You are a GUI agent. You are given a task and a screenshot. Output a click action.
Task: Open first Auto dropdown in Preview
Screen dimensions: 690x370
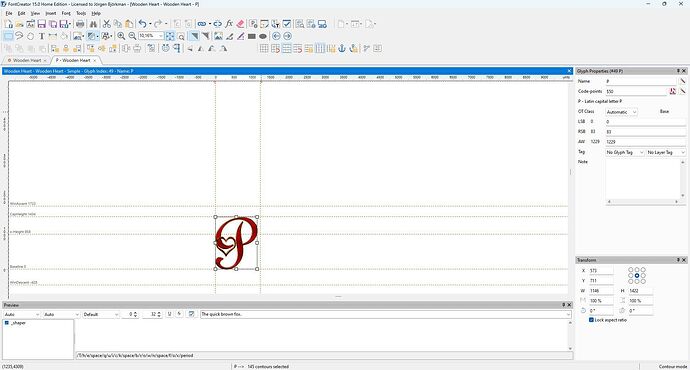22,315
